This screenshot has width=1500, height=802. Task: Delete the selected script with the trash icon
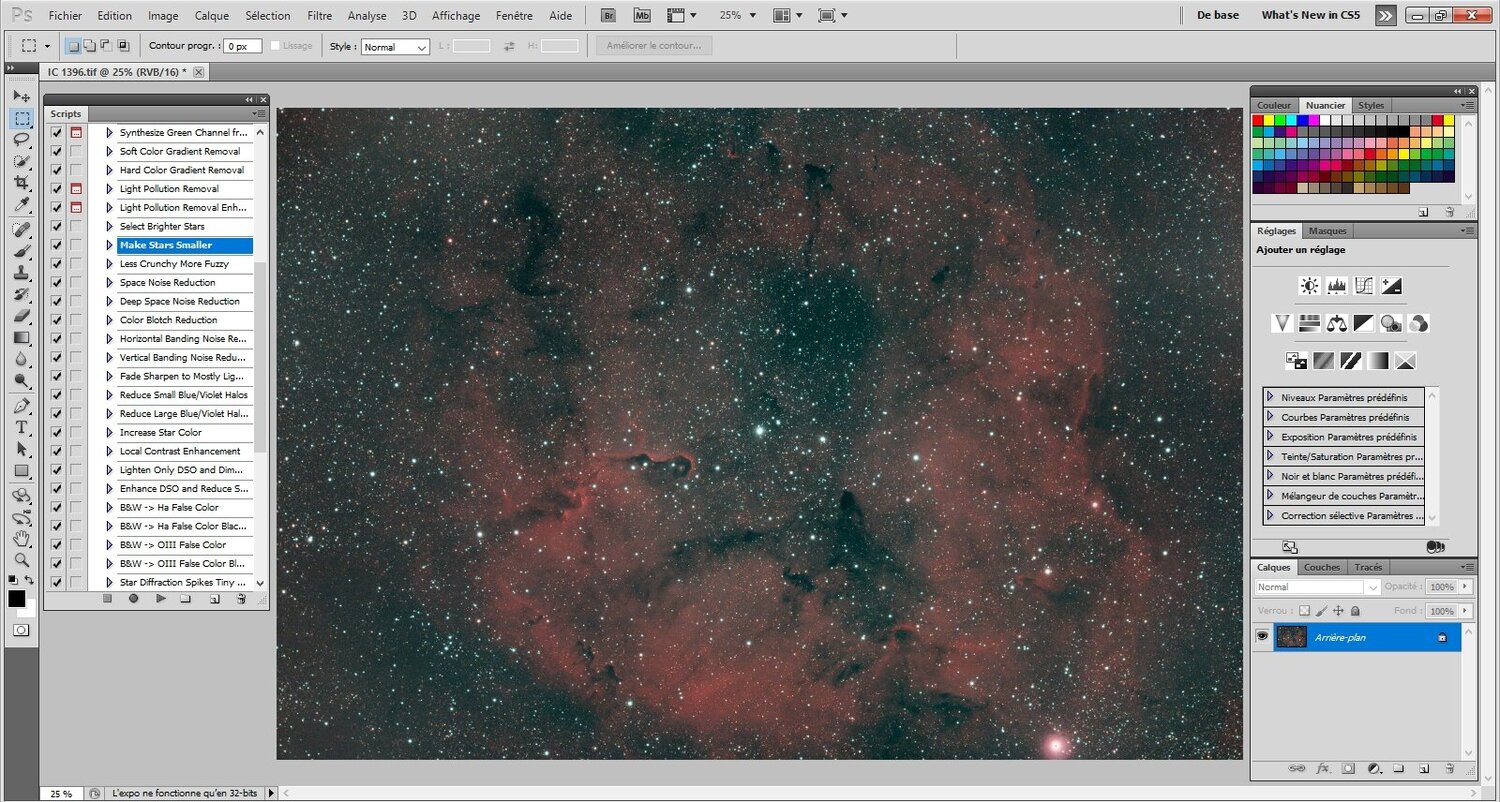(241, 599)
